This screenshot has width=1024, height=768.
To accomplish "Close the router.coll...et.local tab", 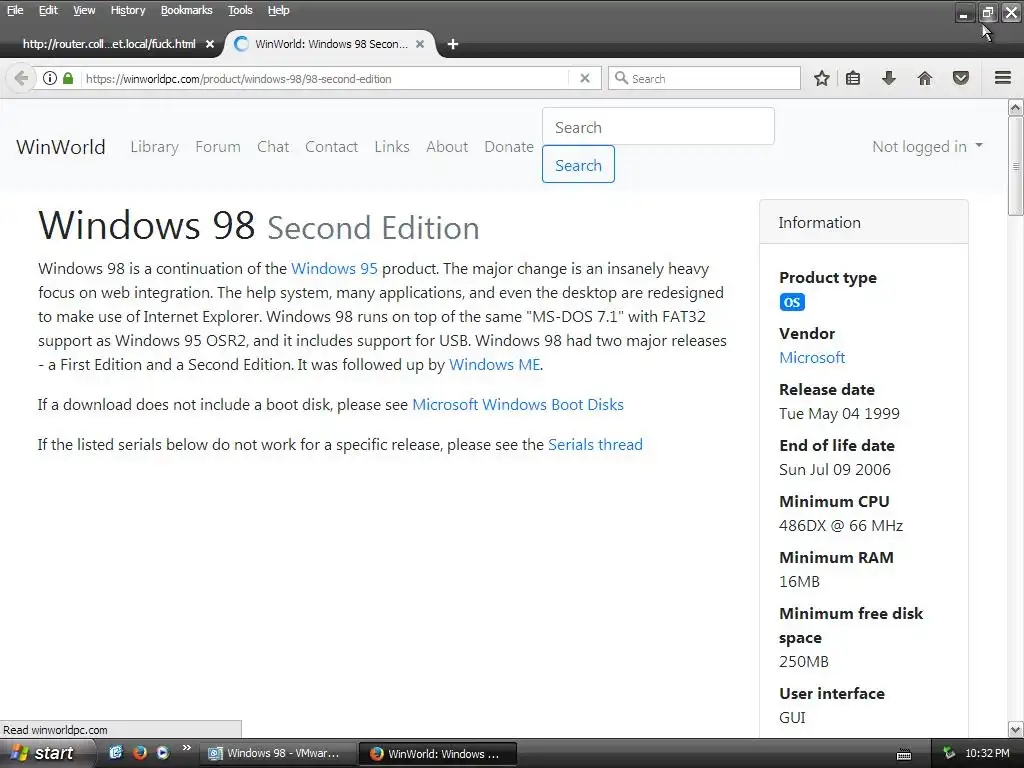I will tap(210, 44).
